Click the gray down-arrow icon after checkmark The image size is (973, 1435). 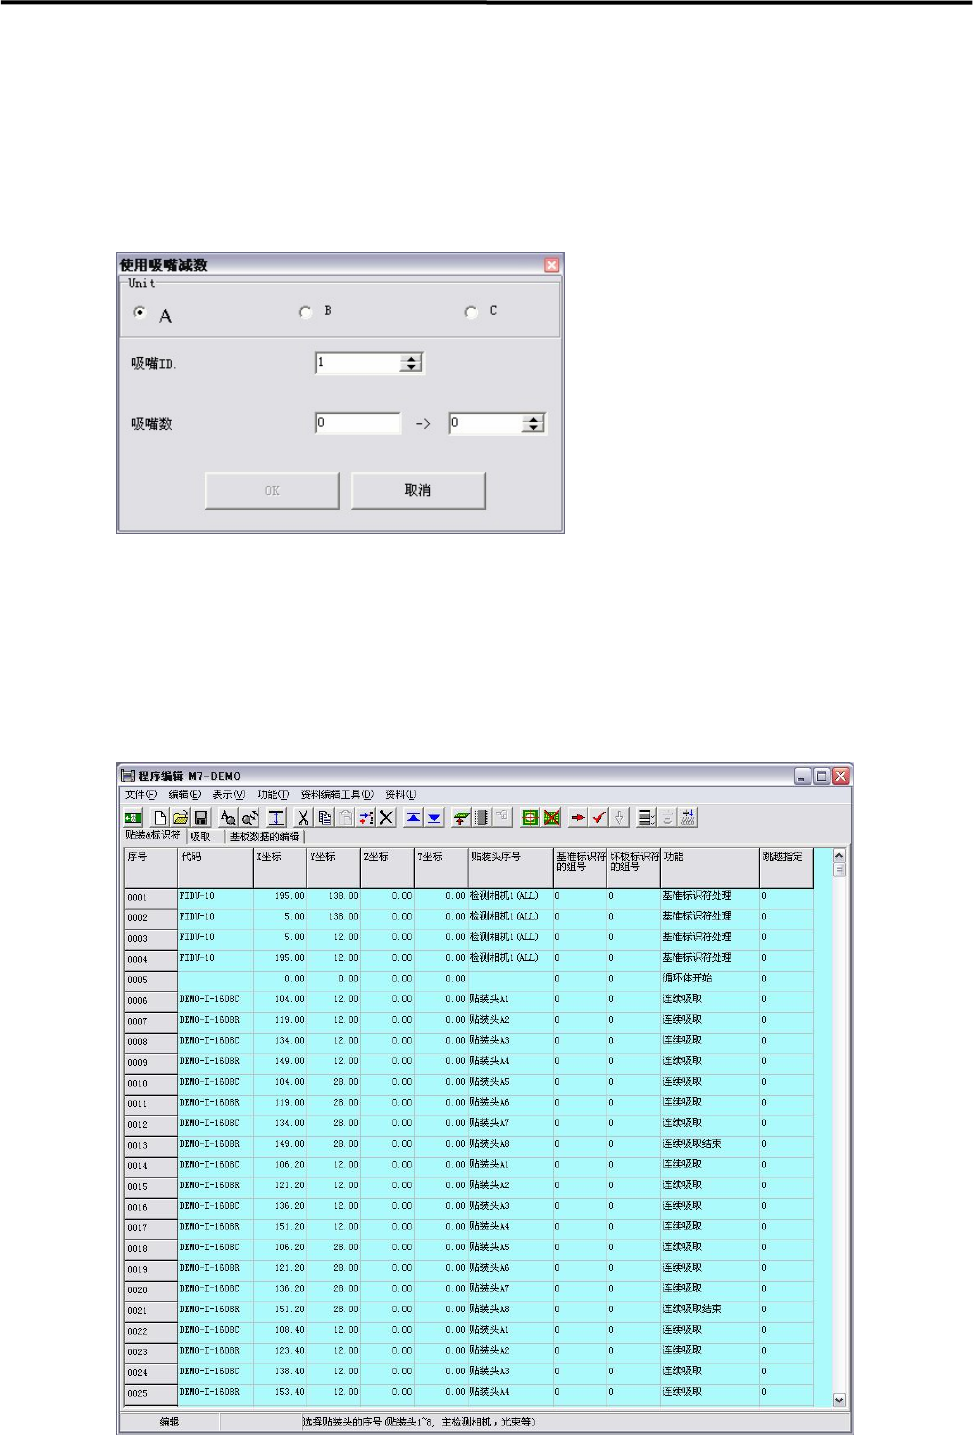[x=619, y=817]
